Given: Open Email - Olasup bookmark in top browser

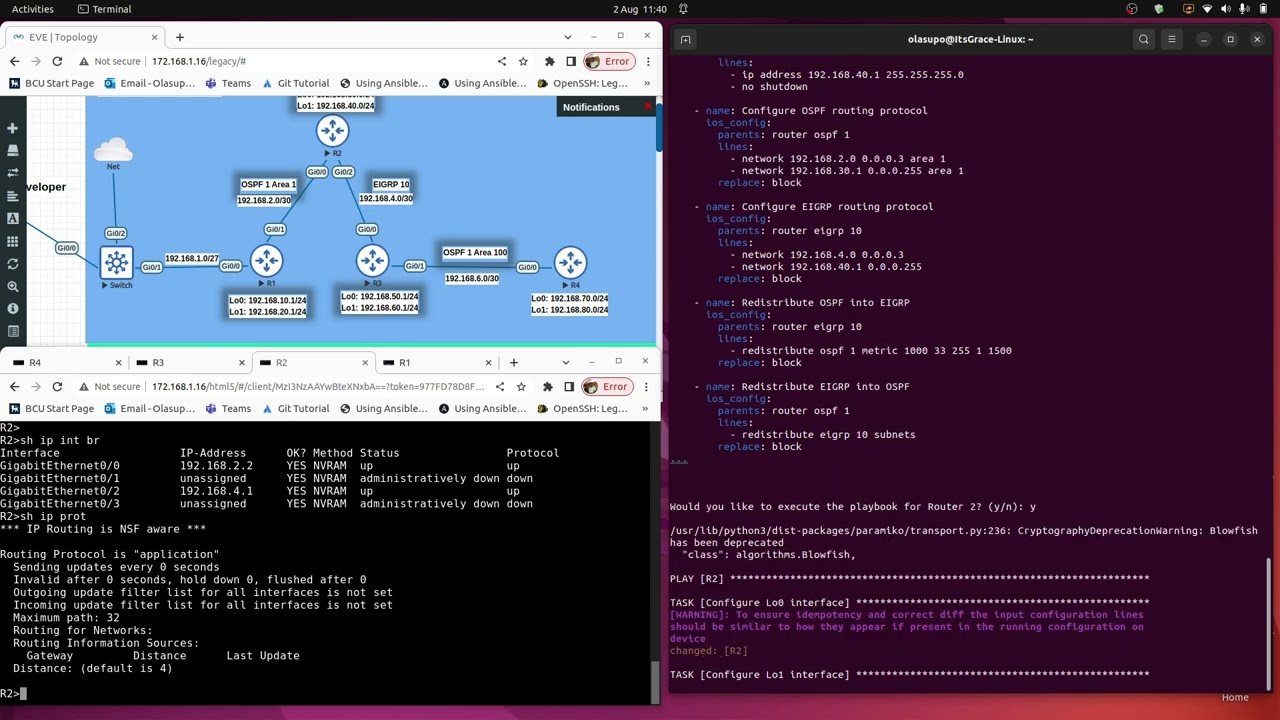Looking at the screenshot, I should pyautogui.click(x=149, y=83).
